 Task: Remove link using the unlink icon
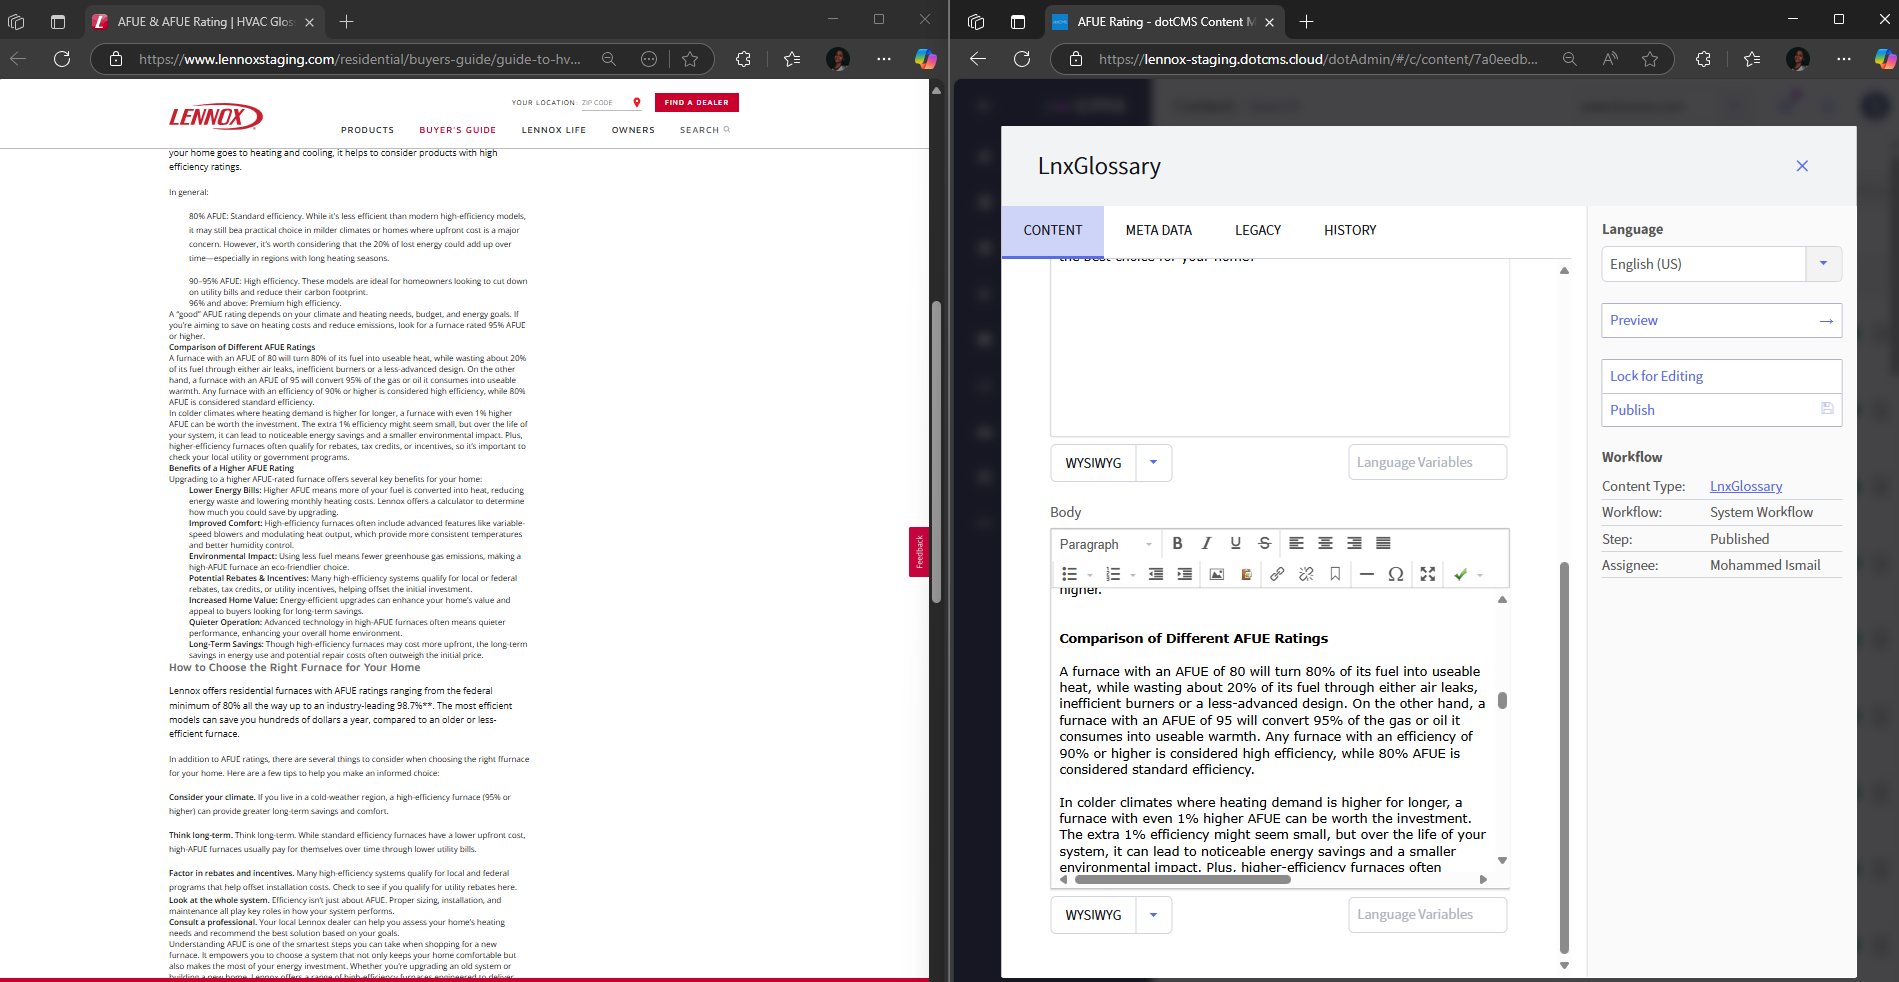[x=1306, y=574]
